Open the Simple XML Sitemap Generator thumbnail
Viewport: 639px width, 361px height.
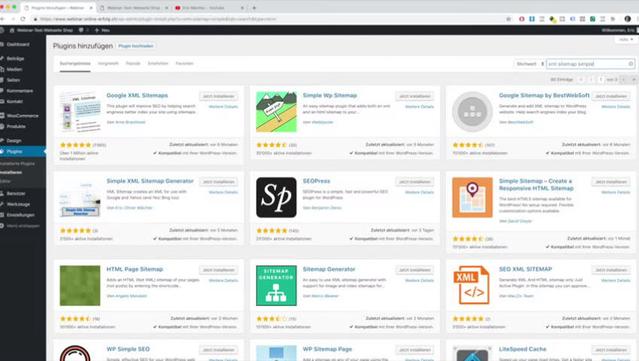coord(80,197)
